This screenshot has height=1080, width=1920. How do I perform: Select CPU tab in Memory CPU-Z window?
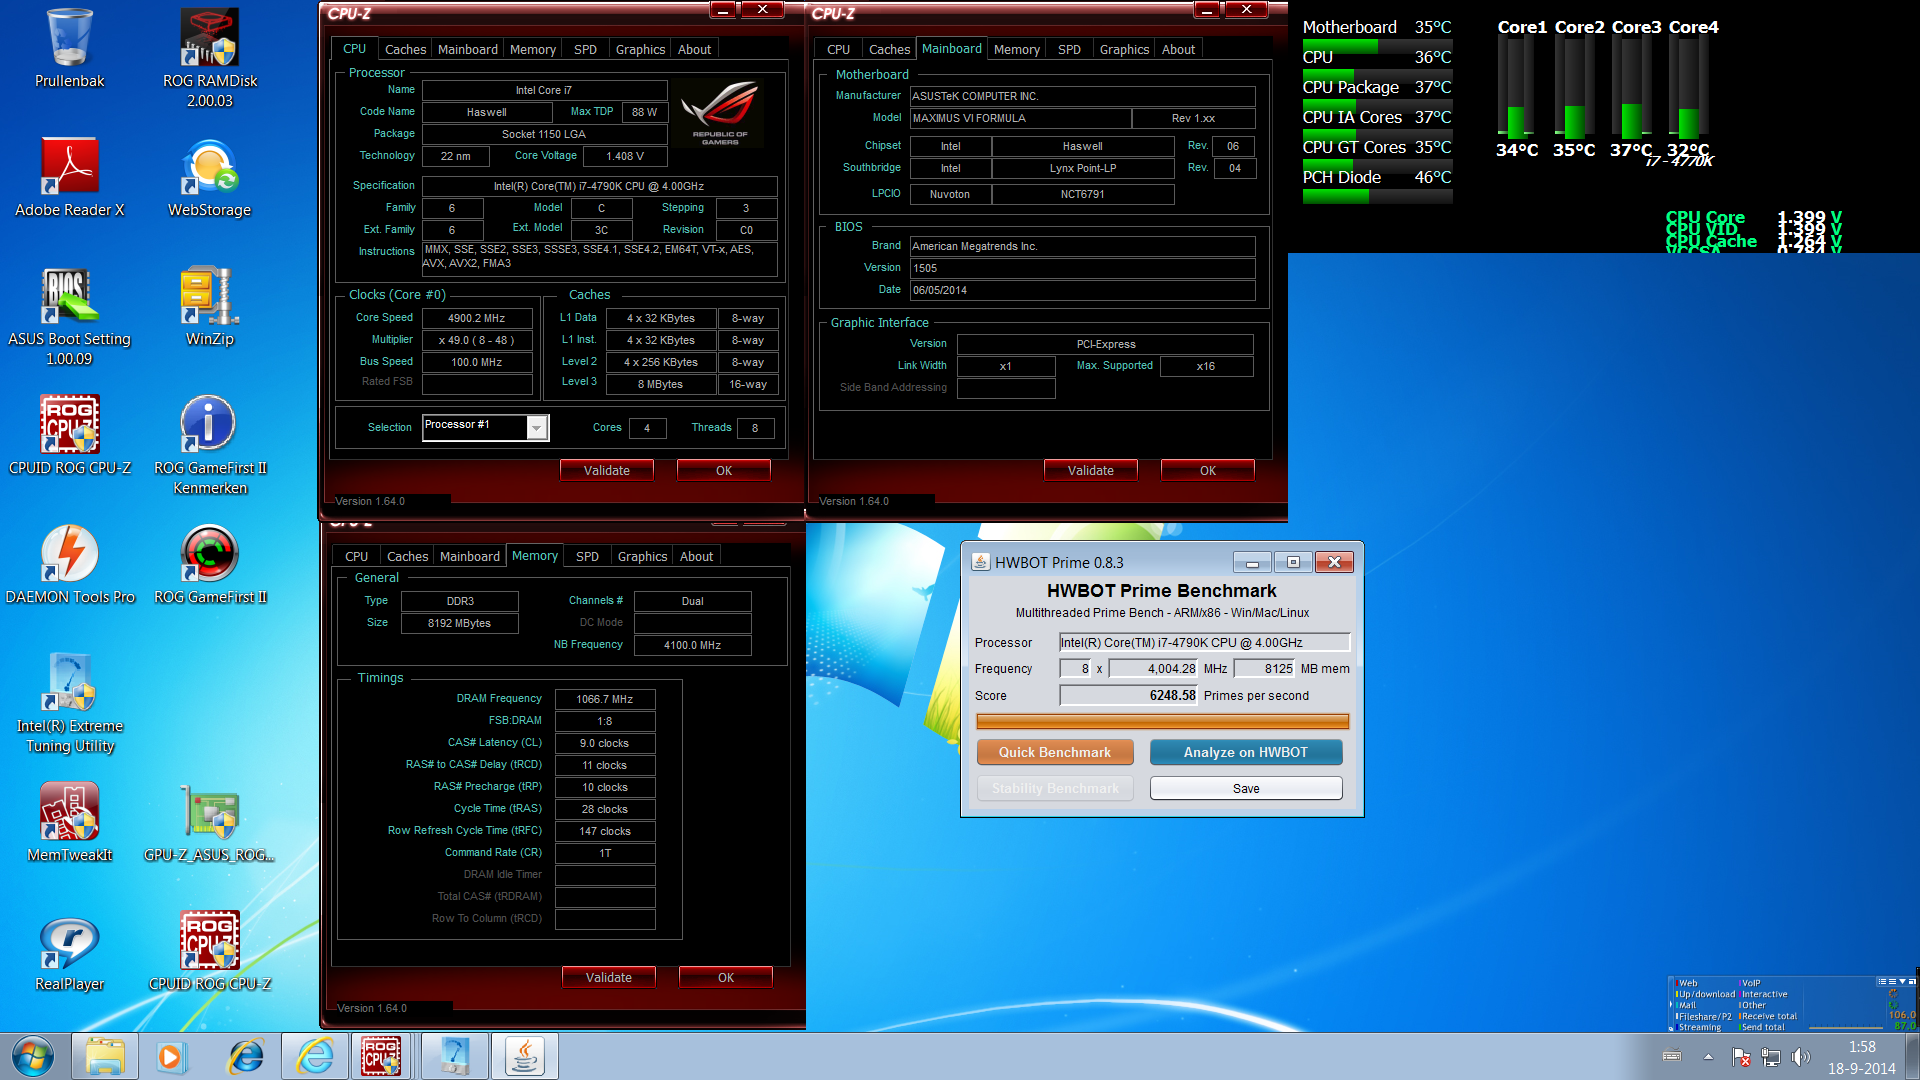pyautogui.click(x=356, y=556)
